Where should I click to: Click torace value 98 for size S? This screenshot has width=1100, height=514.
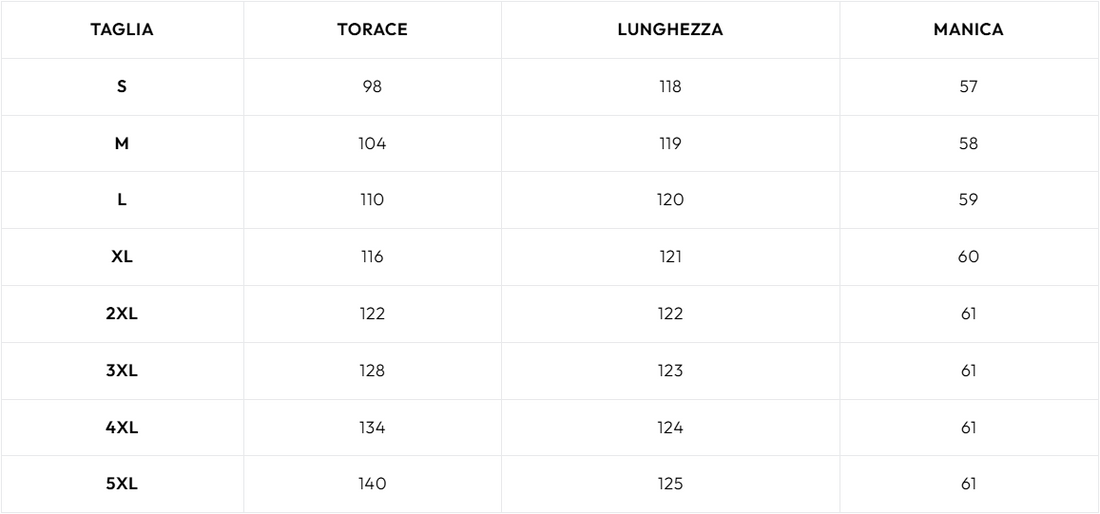[x=373, y=87]
